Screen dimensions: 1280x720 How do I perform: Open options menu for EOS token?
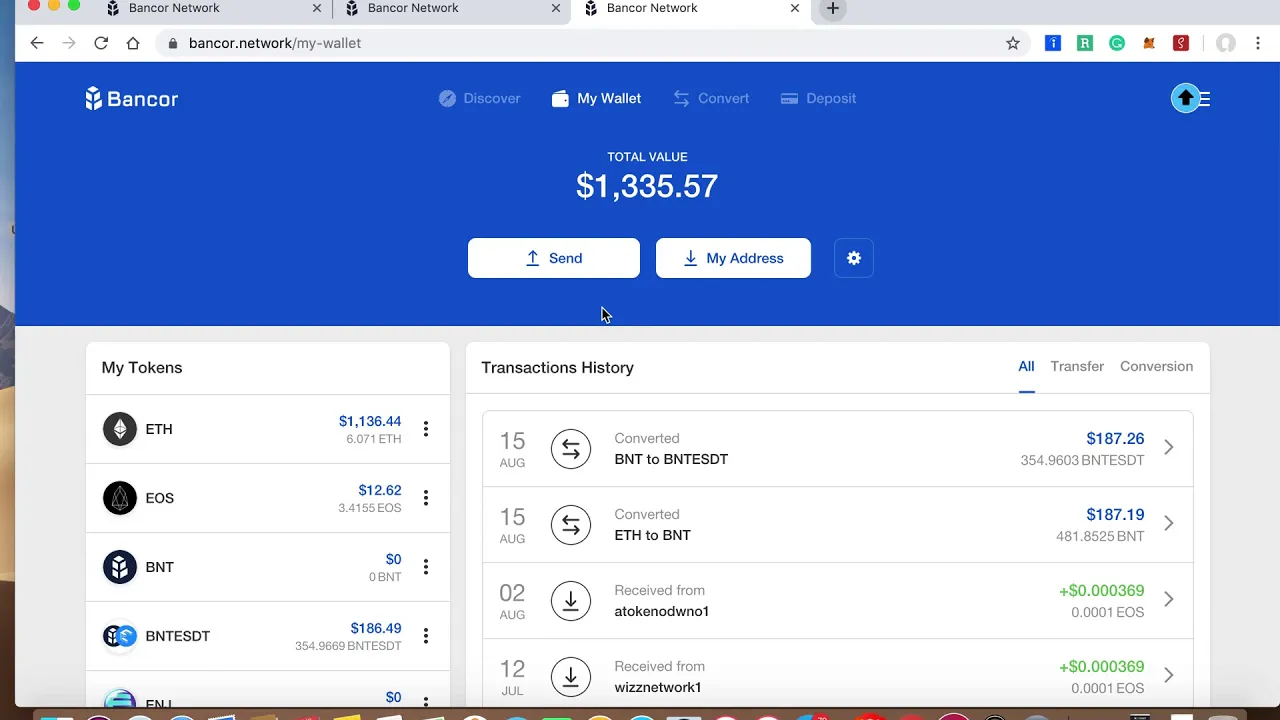426,498
